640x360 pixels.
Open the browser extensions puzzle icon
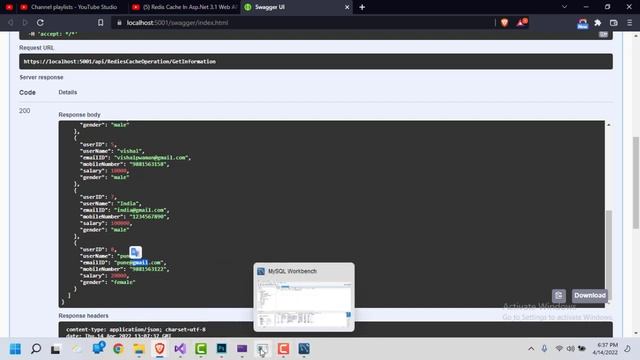[x=598, y=23]
